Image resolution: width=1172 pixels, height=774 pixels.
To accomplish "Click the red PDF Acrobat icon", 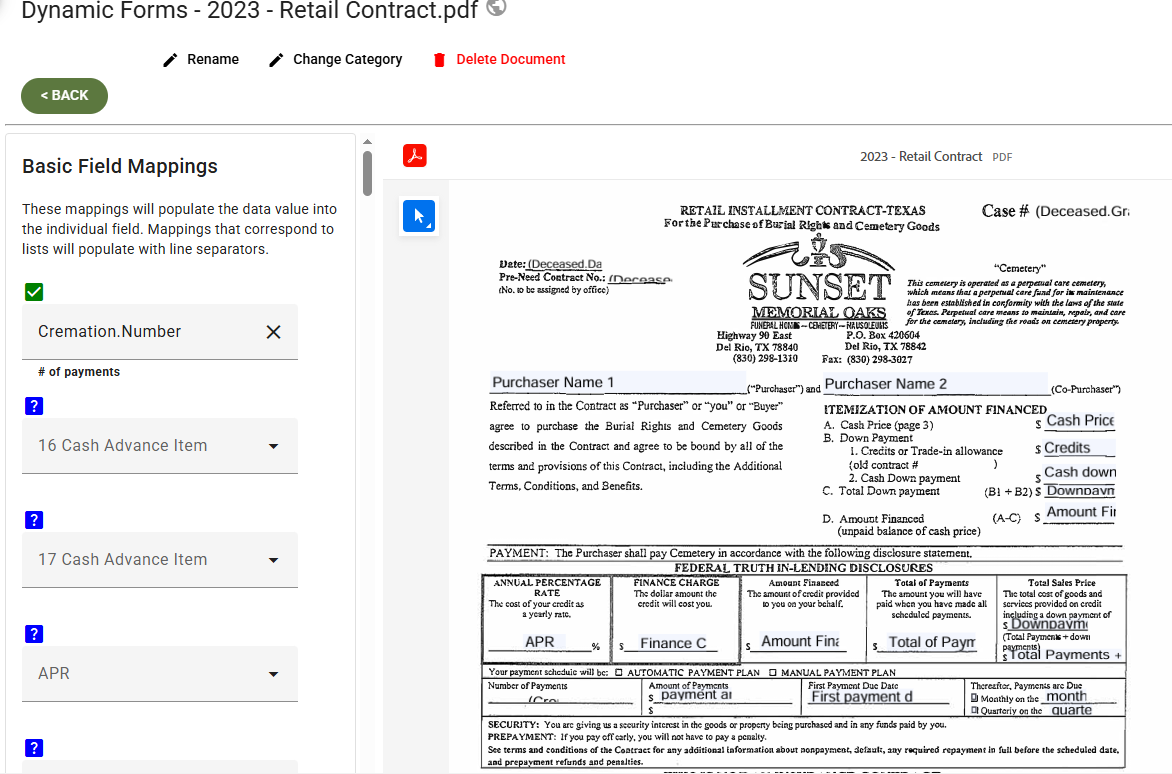I will 415,155.
